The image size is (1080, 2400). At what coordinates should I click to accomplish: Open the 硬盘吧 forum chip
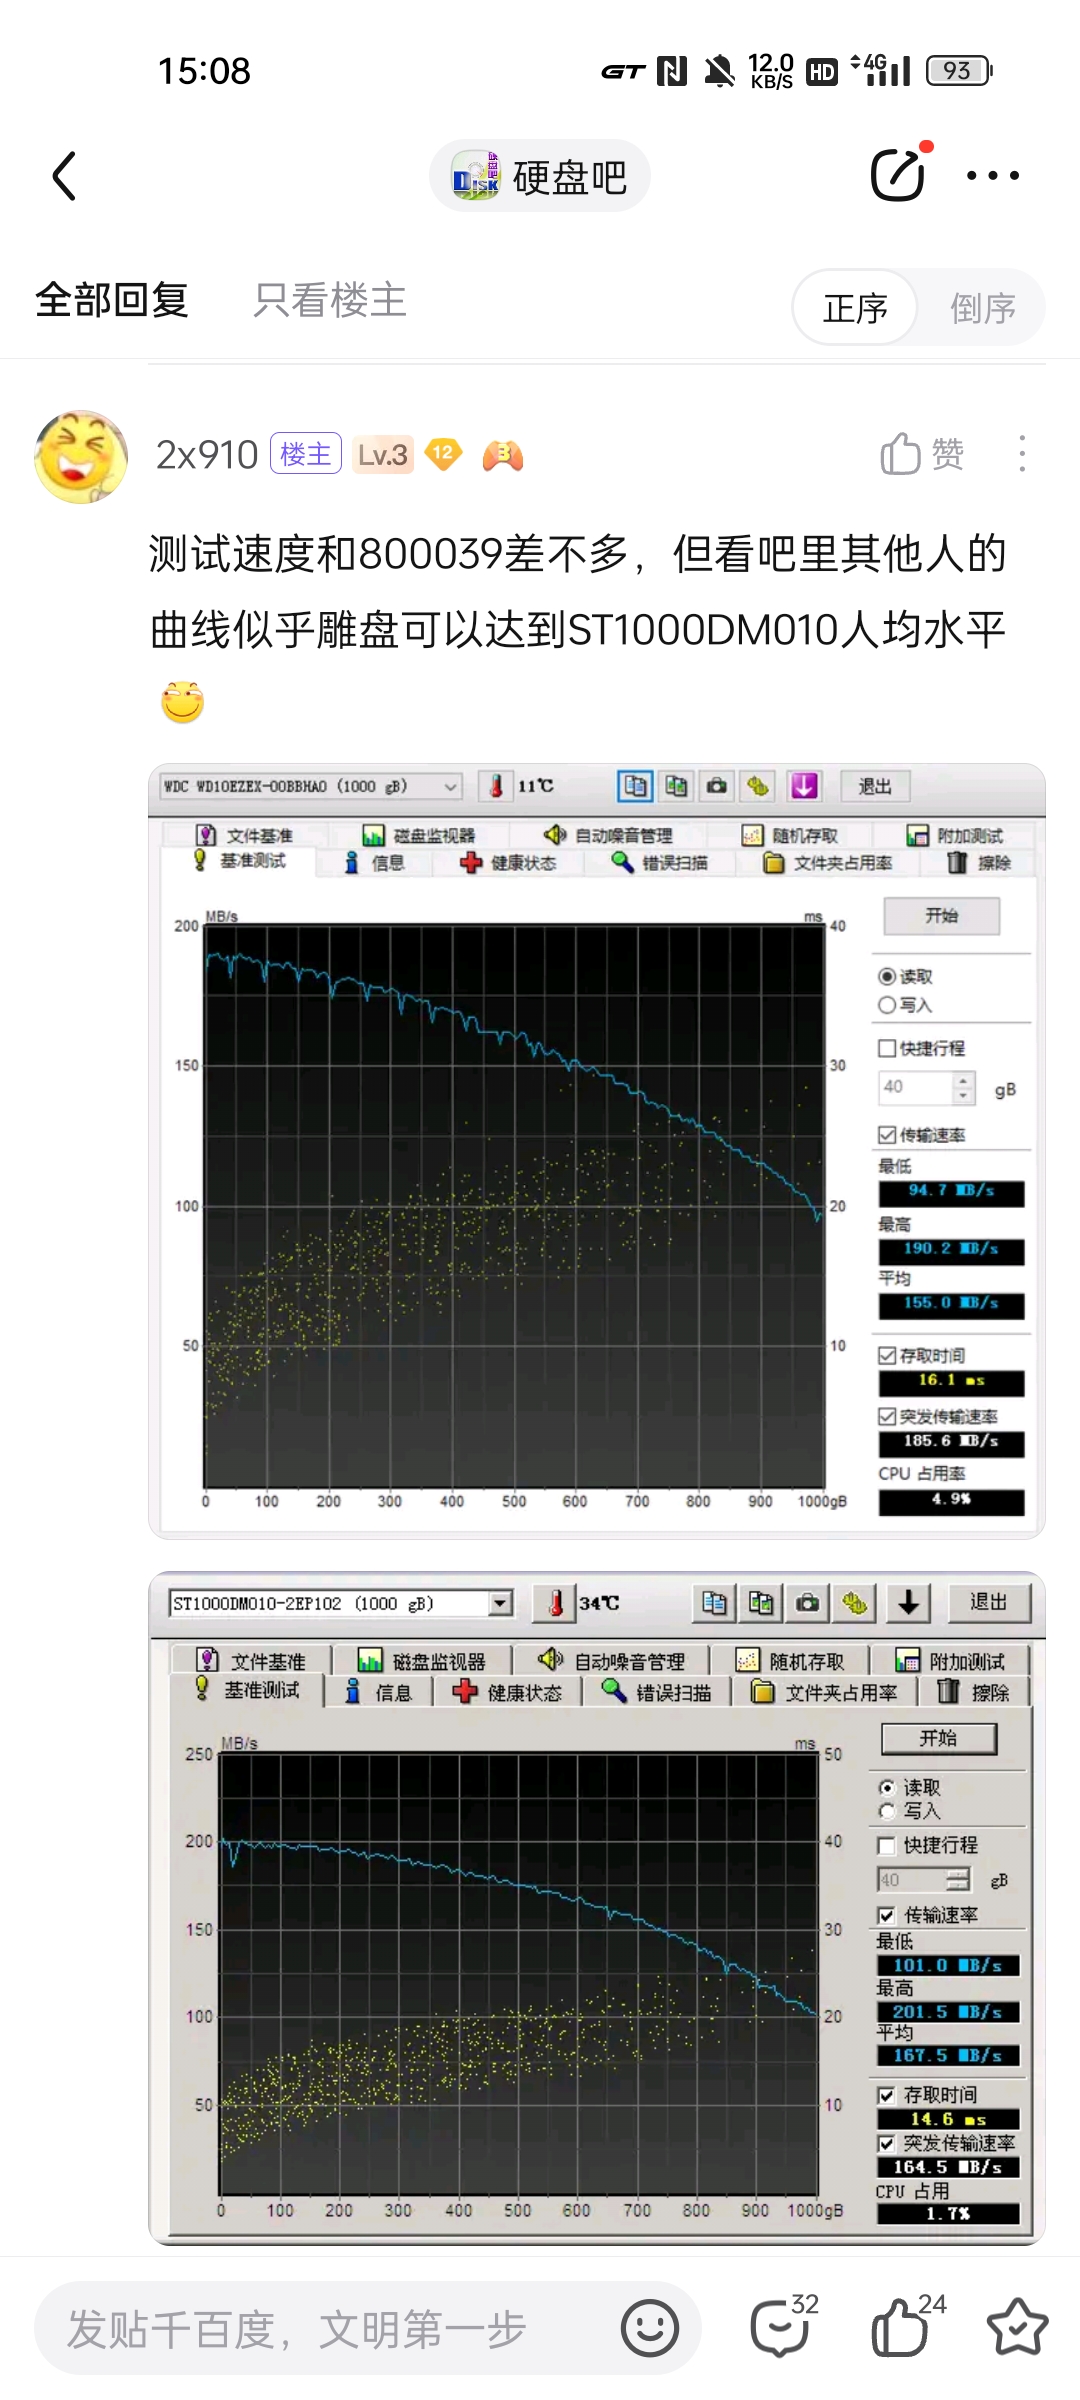(540, 176)
